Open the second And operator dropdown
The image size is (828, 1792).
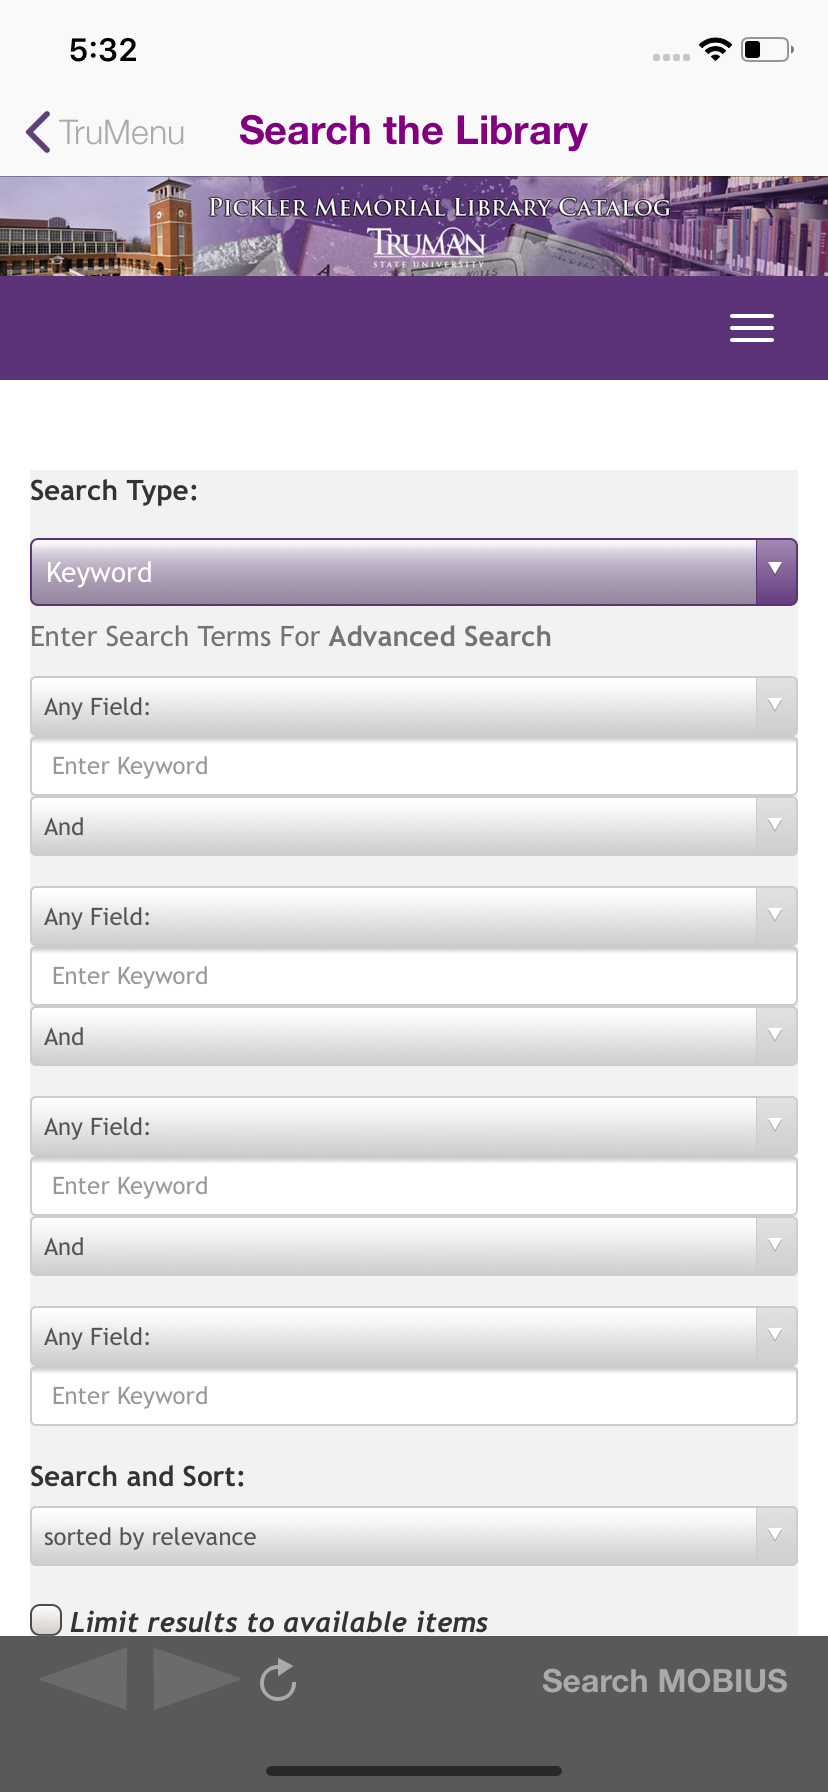coord(414,1037)
